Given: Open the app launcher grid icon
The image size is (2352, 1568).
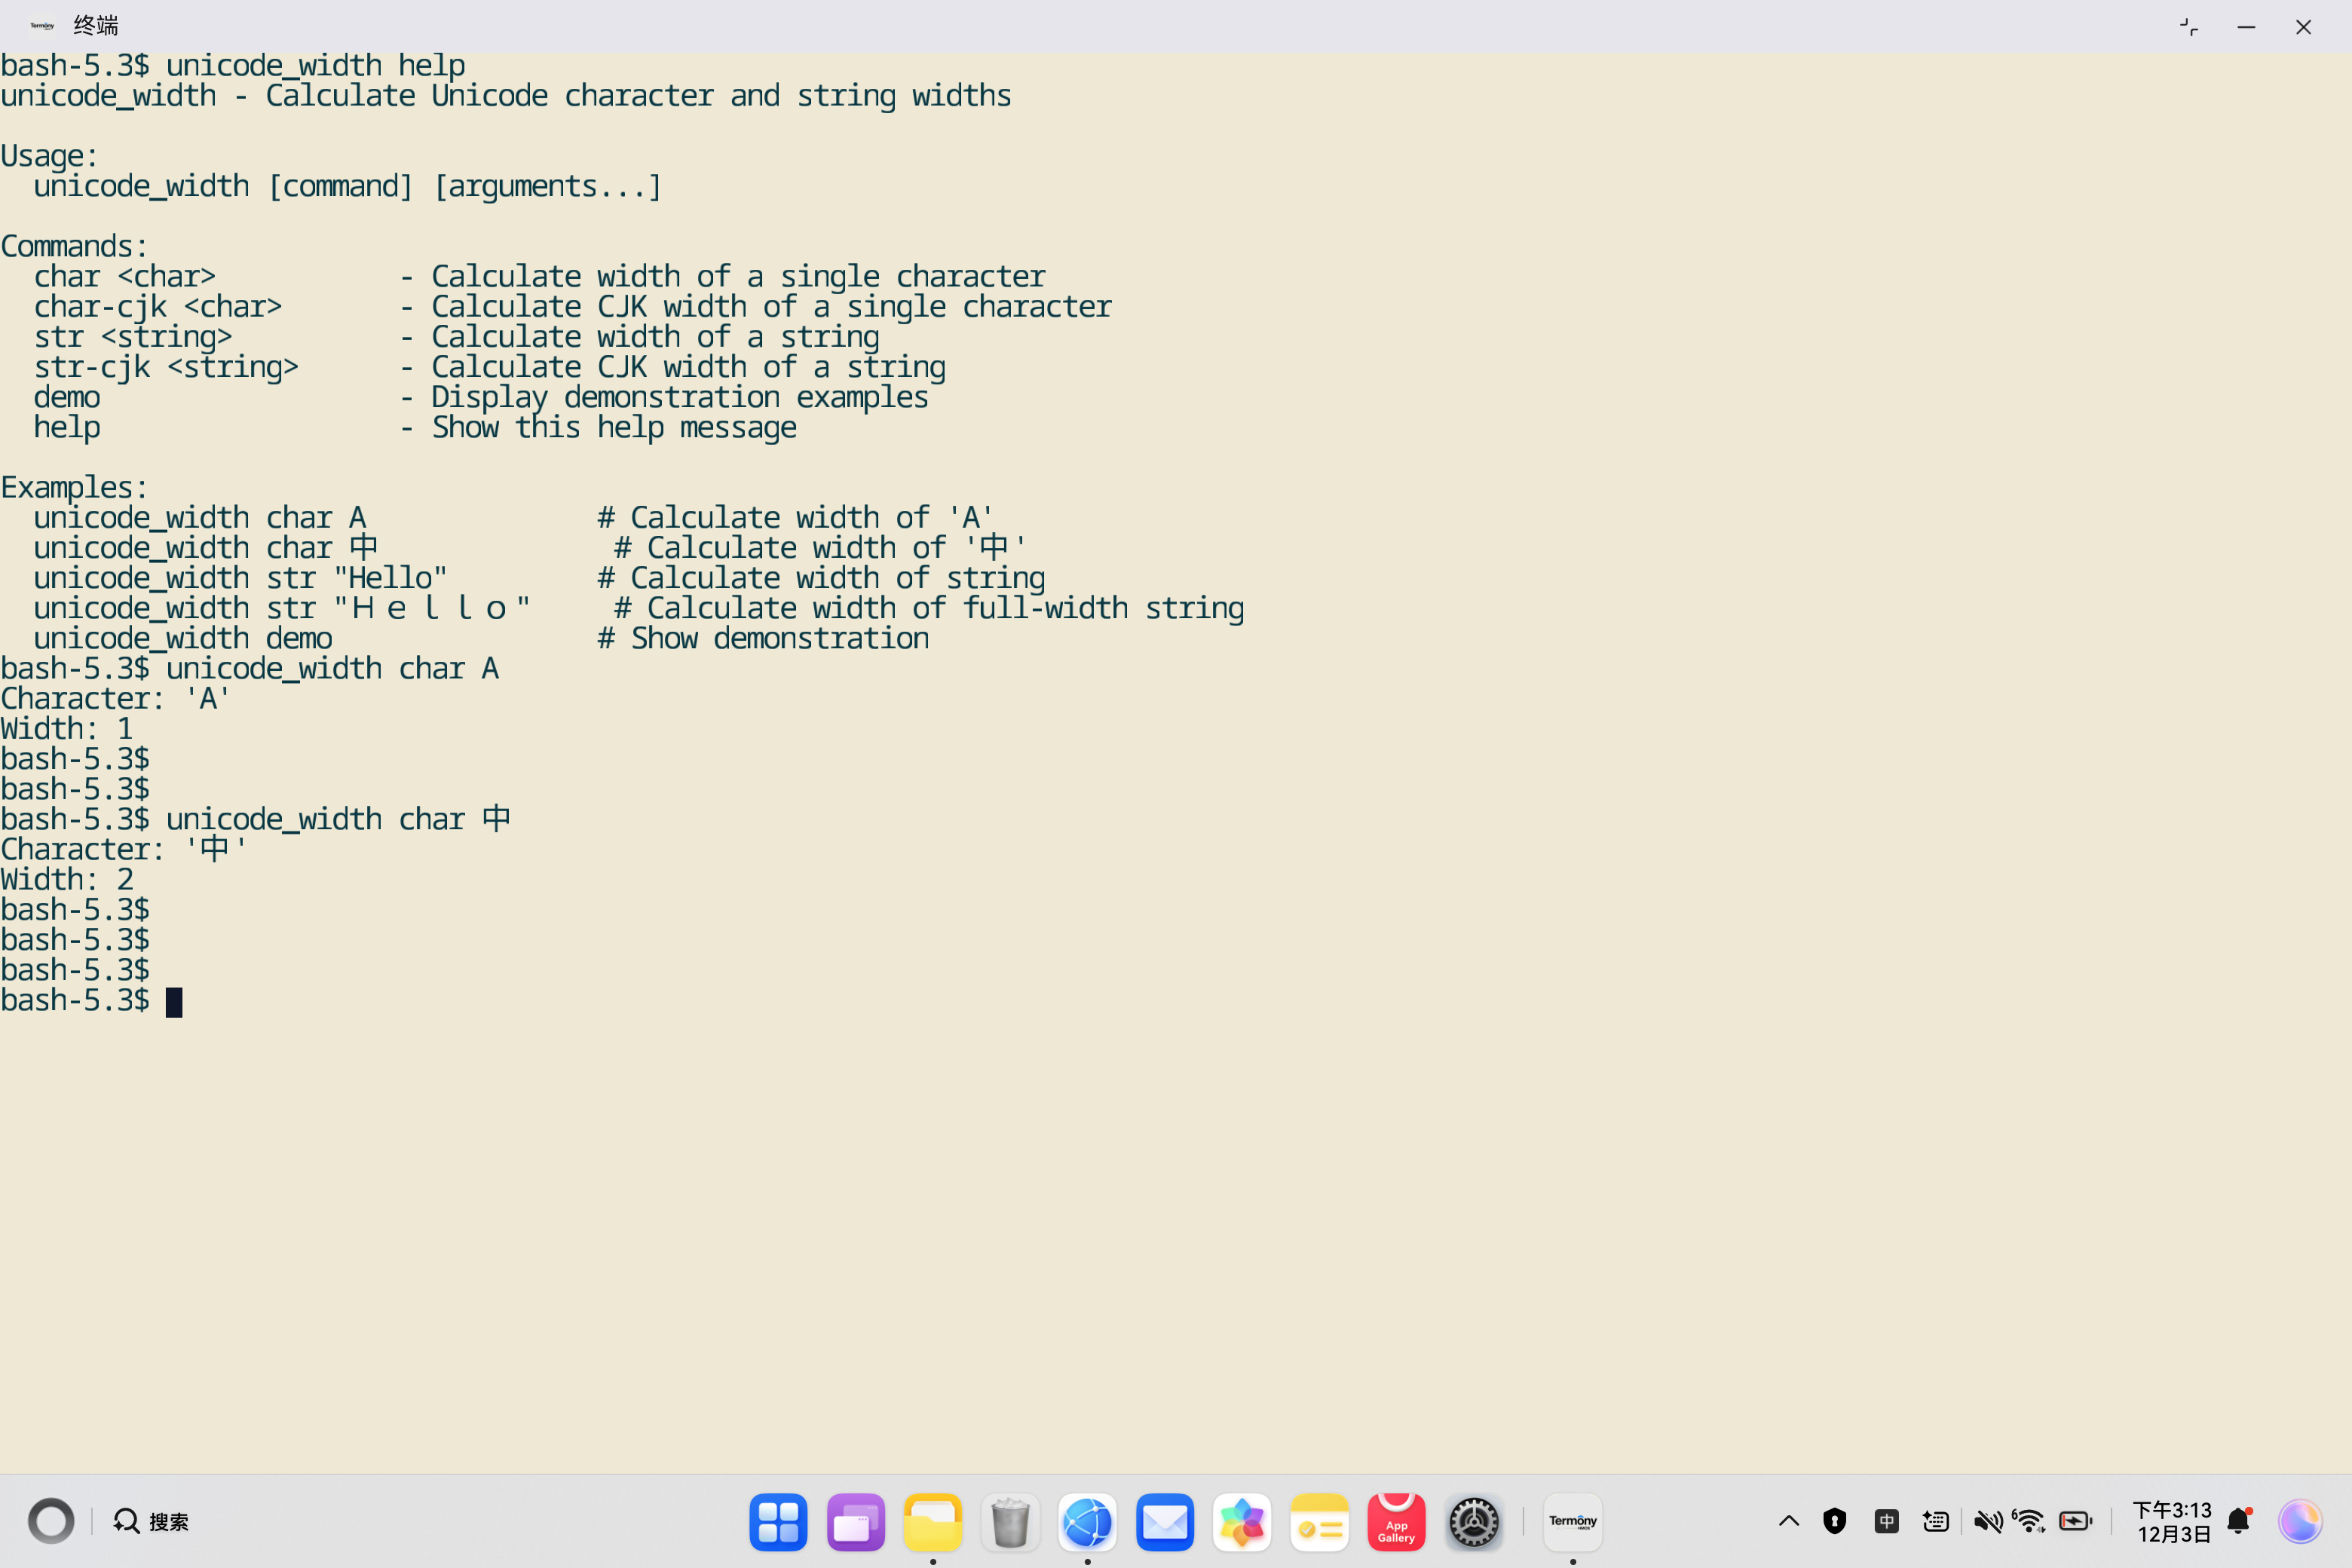Looking at the screenshot, I should click(x=778, y=1522).
